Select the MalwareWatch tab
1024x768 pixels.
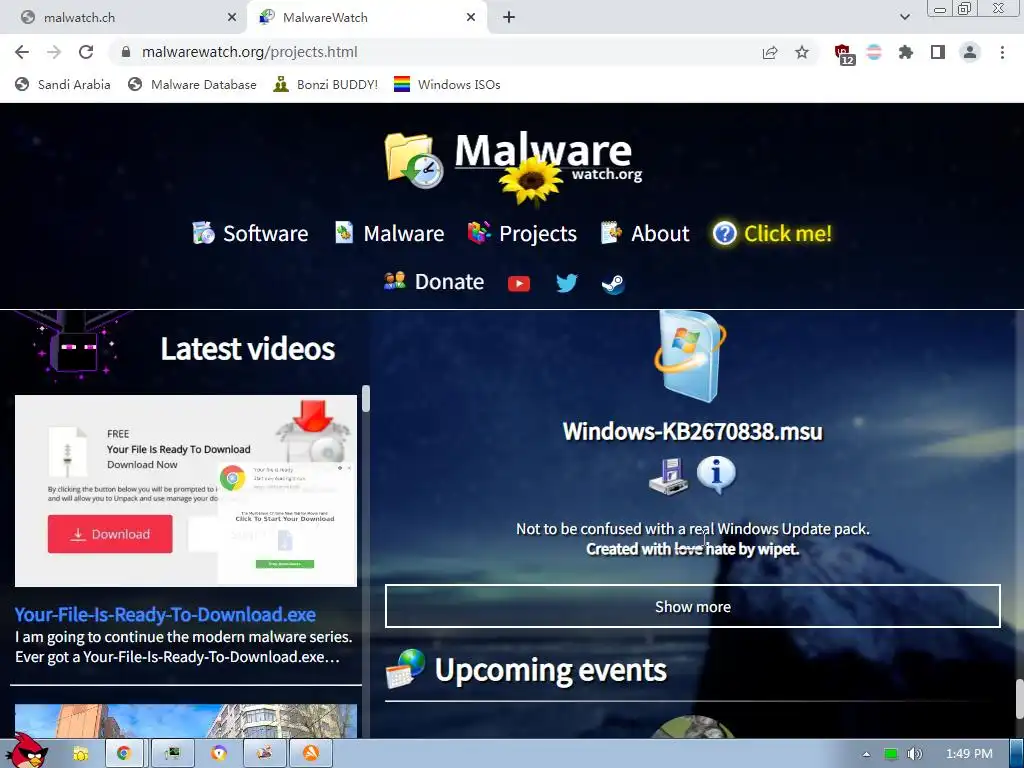click(x=366, y=18)
